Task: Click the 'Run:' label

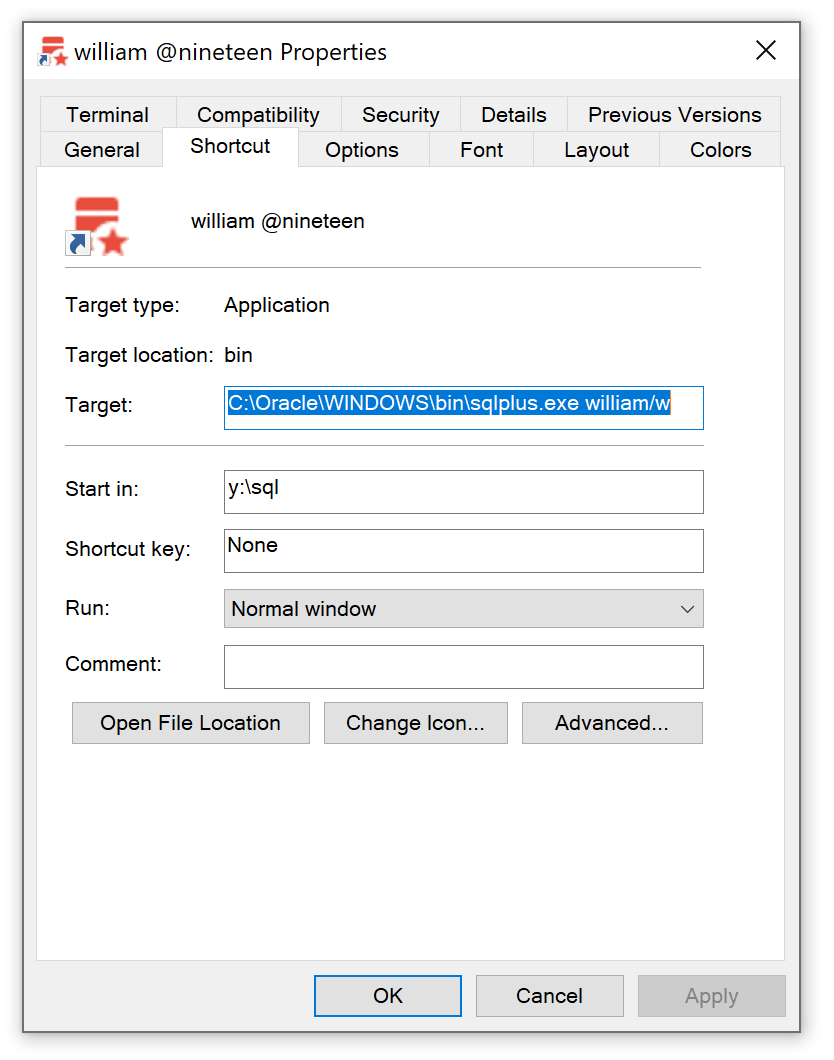Action: point(87,608)
